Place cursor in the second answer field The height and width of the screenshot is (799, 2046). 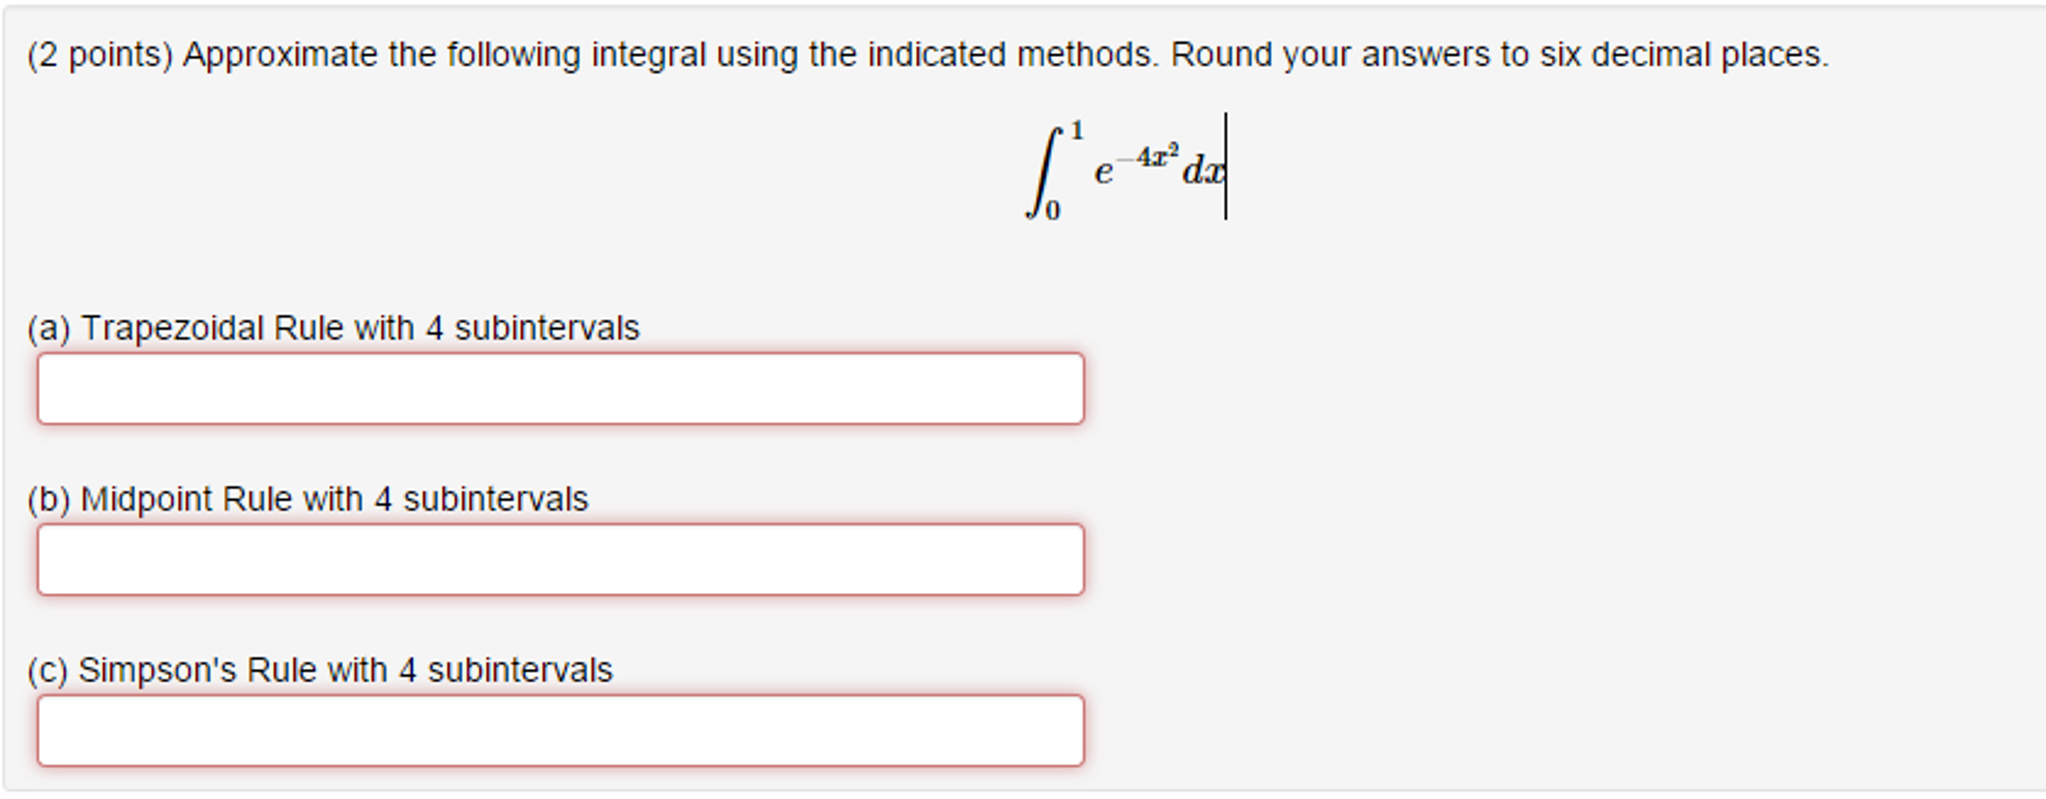pyautogui.click(x=560, y=557)
